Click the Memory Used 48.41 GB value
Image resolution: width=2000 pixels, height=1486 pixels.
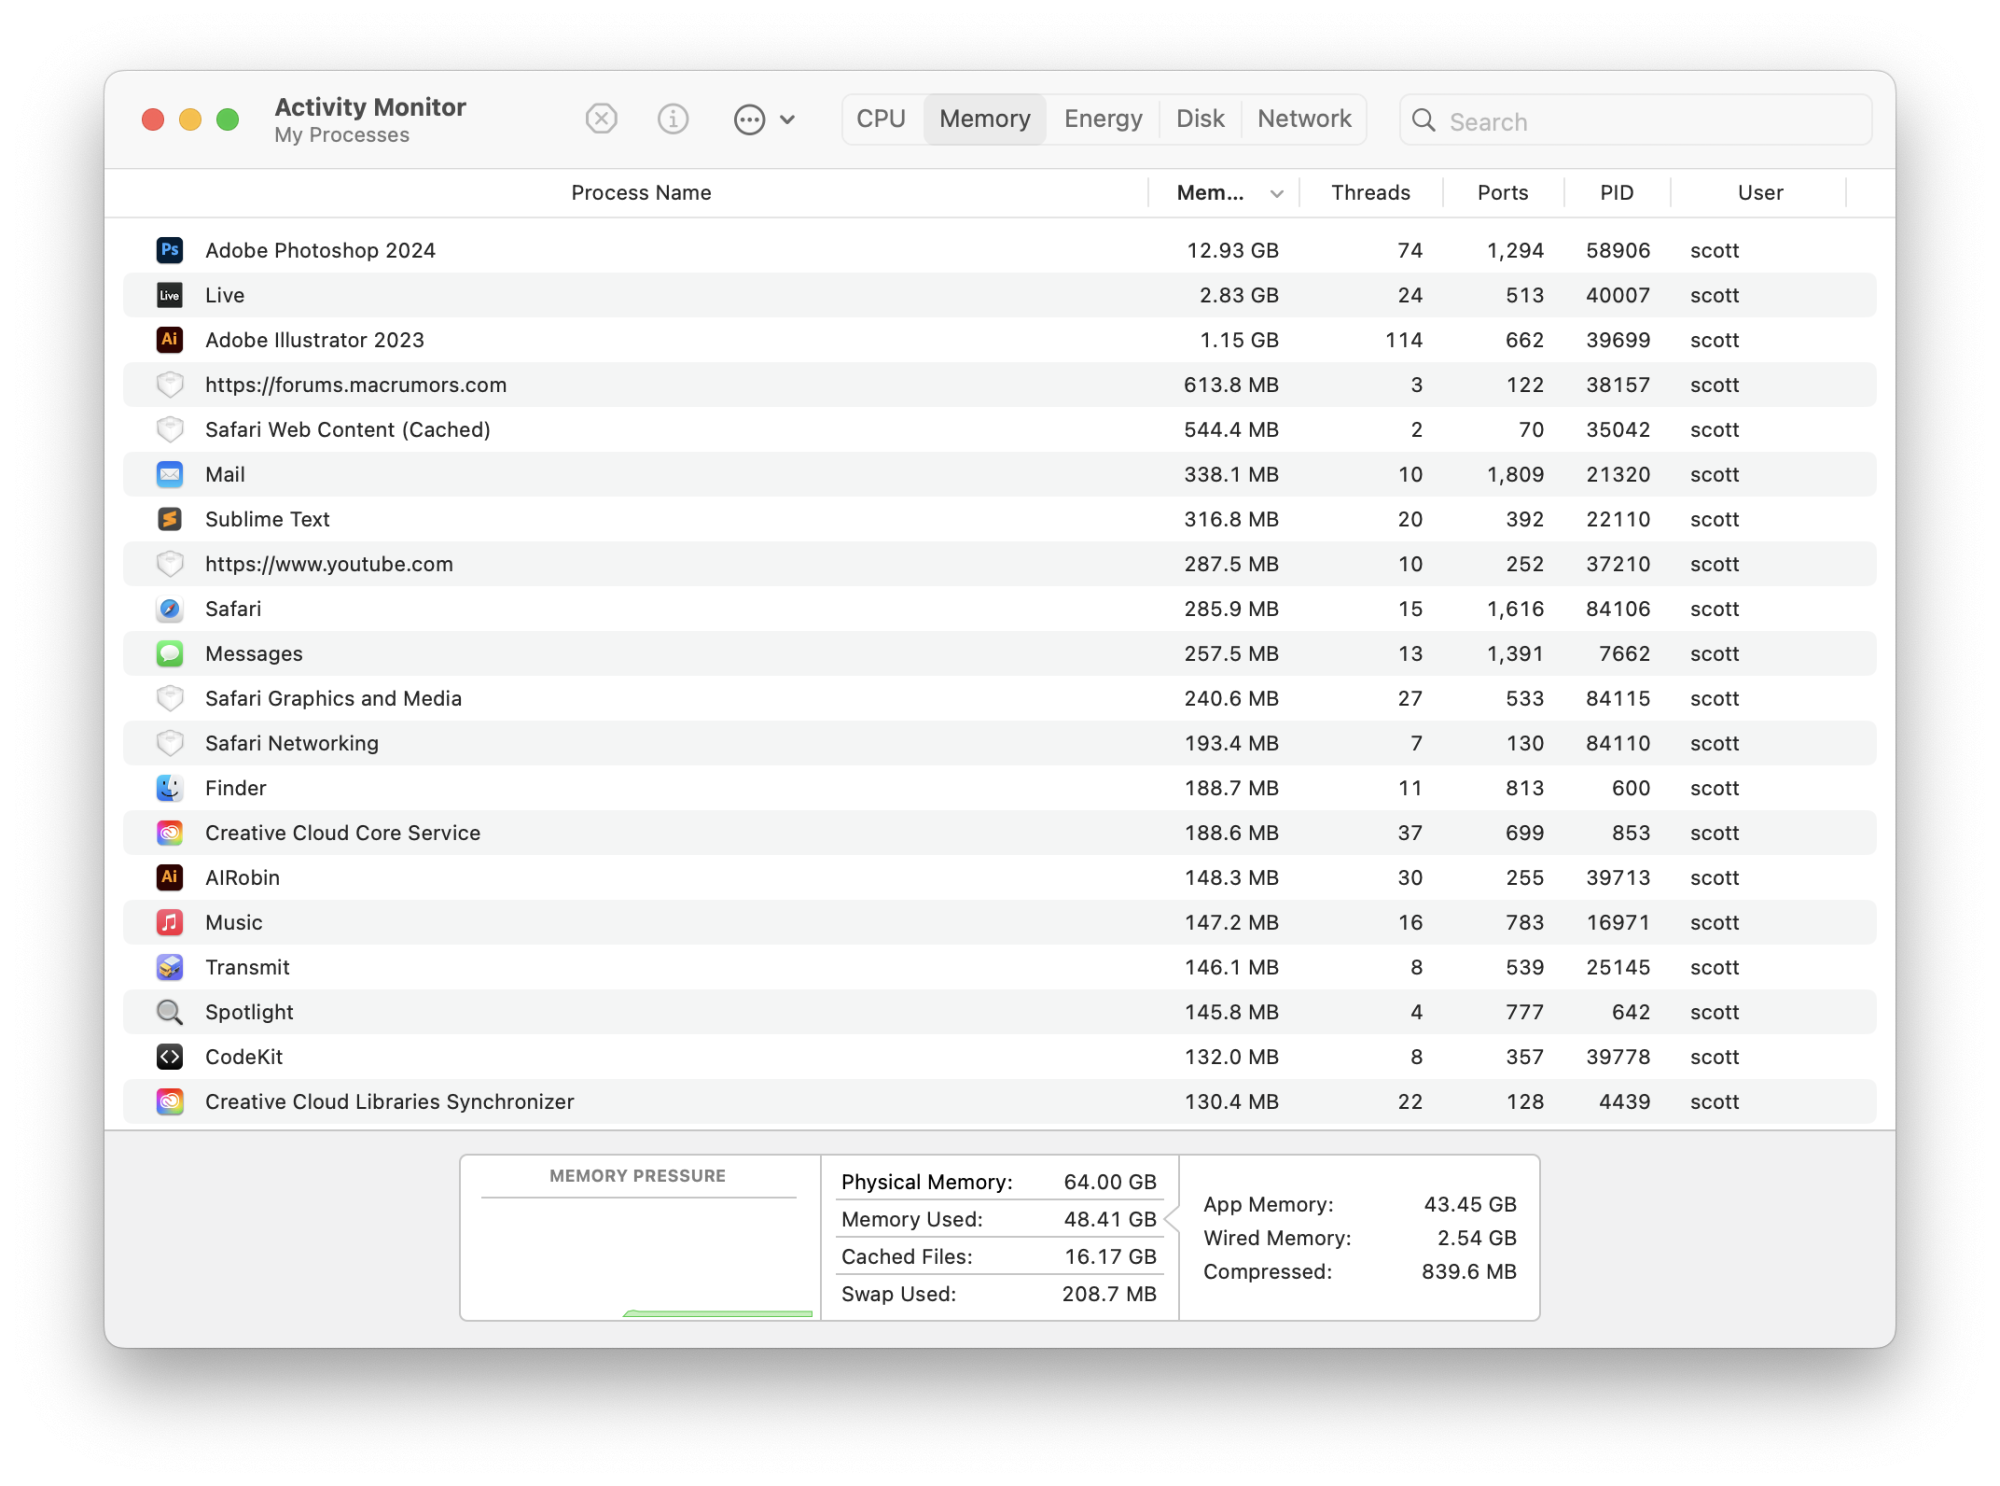pos(1110,1219)
